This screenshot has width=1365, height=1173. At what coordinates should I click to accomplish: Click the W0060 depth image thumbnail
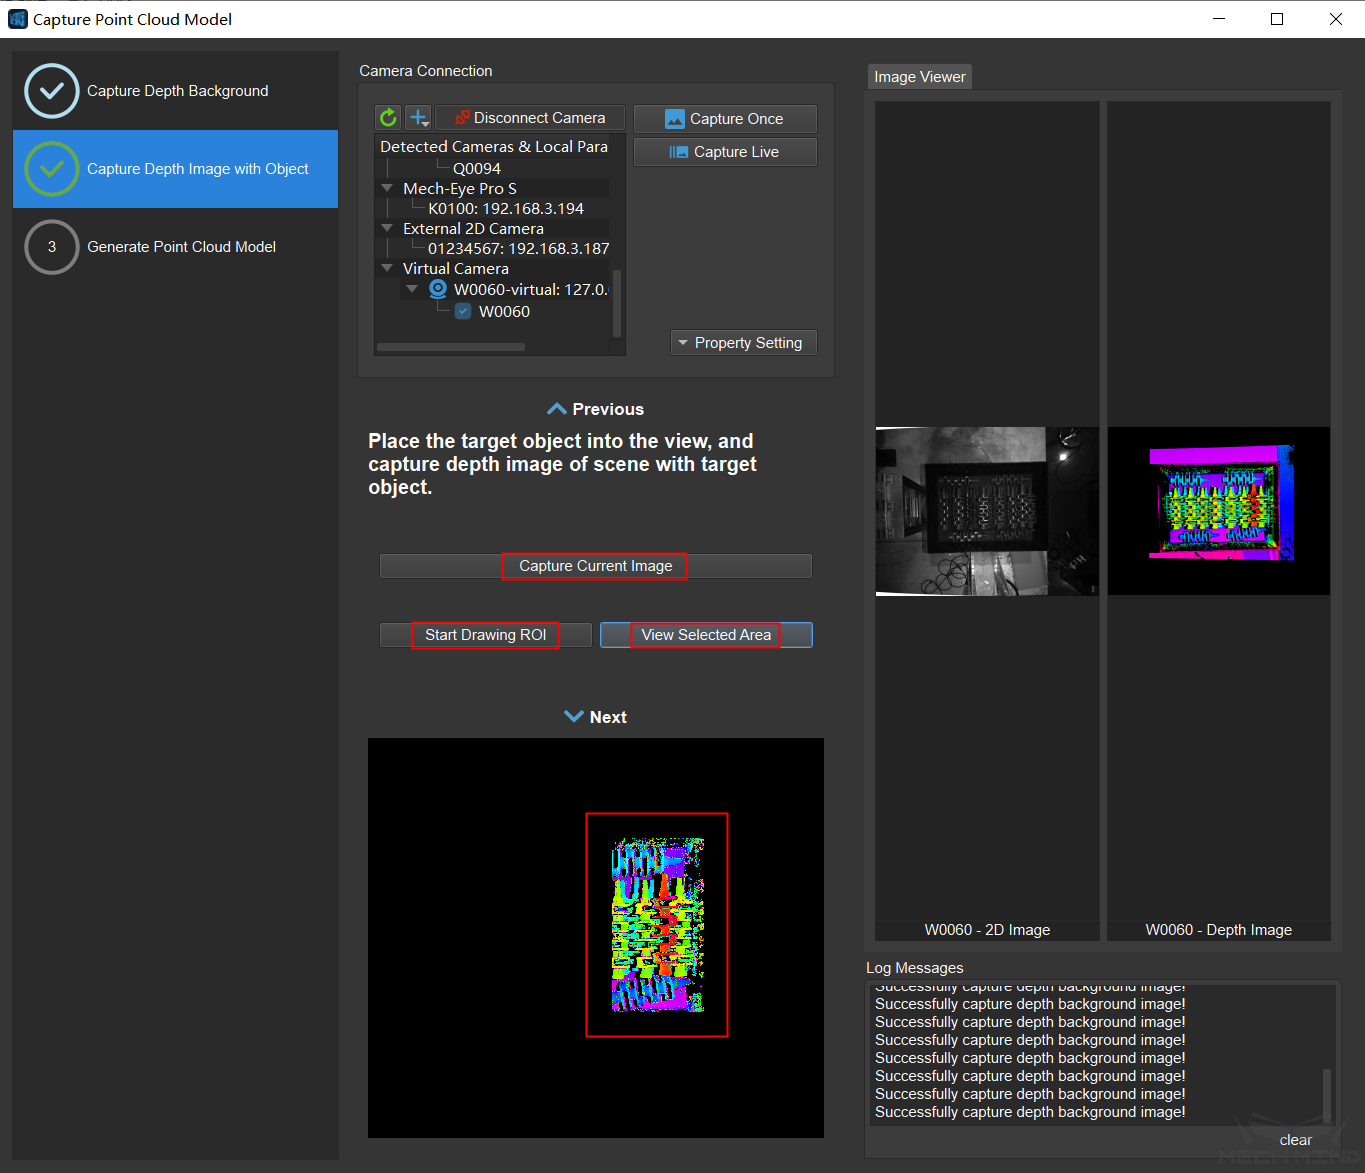(x=1218, y=511)
